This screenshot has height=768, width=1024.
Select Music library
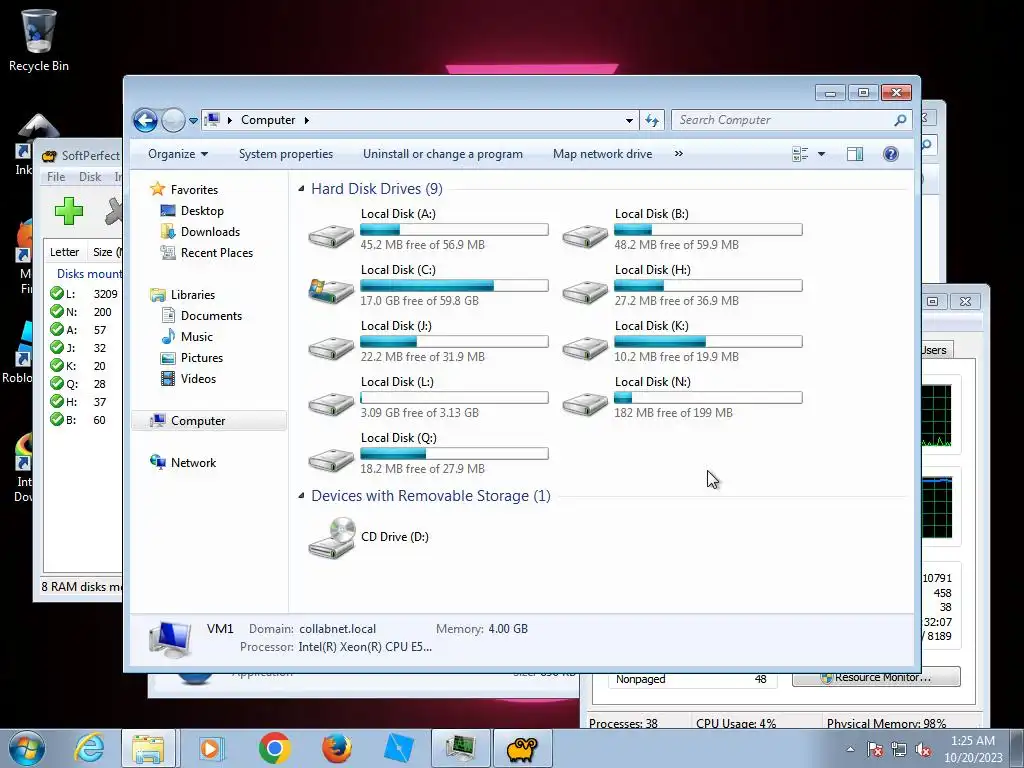coord(197,336)
